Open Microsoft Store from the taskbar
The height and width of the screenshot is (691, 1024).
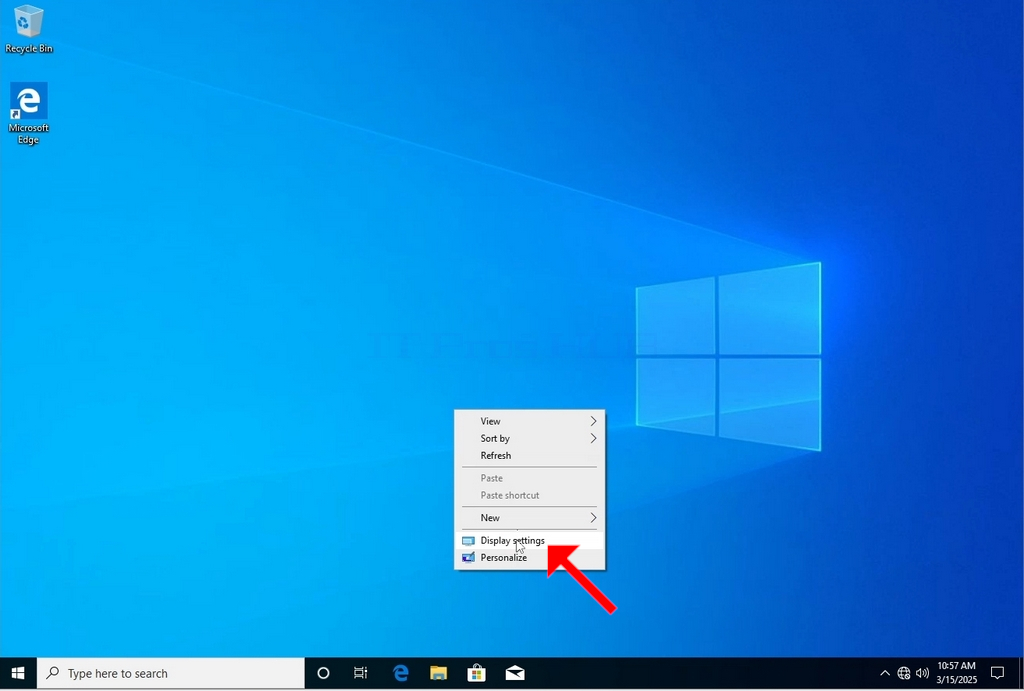[477, 673]
